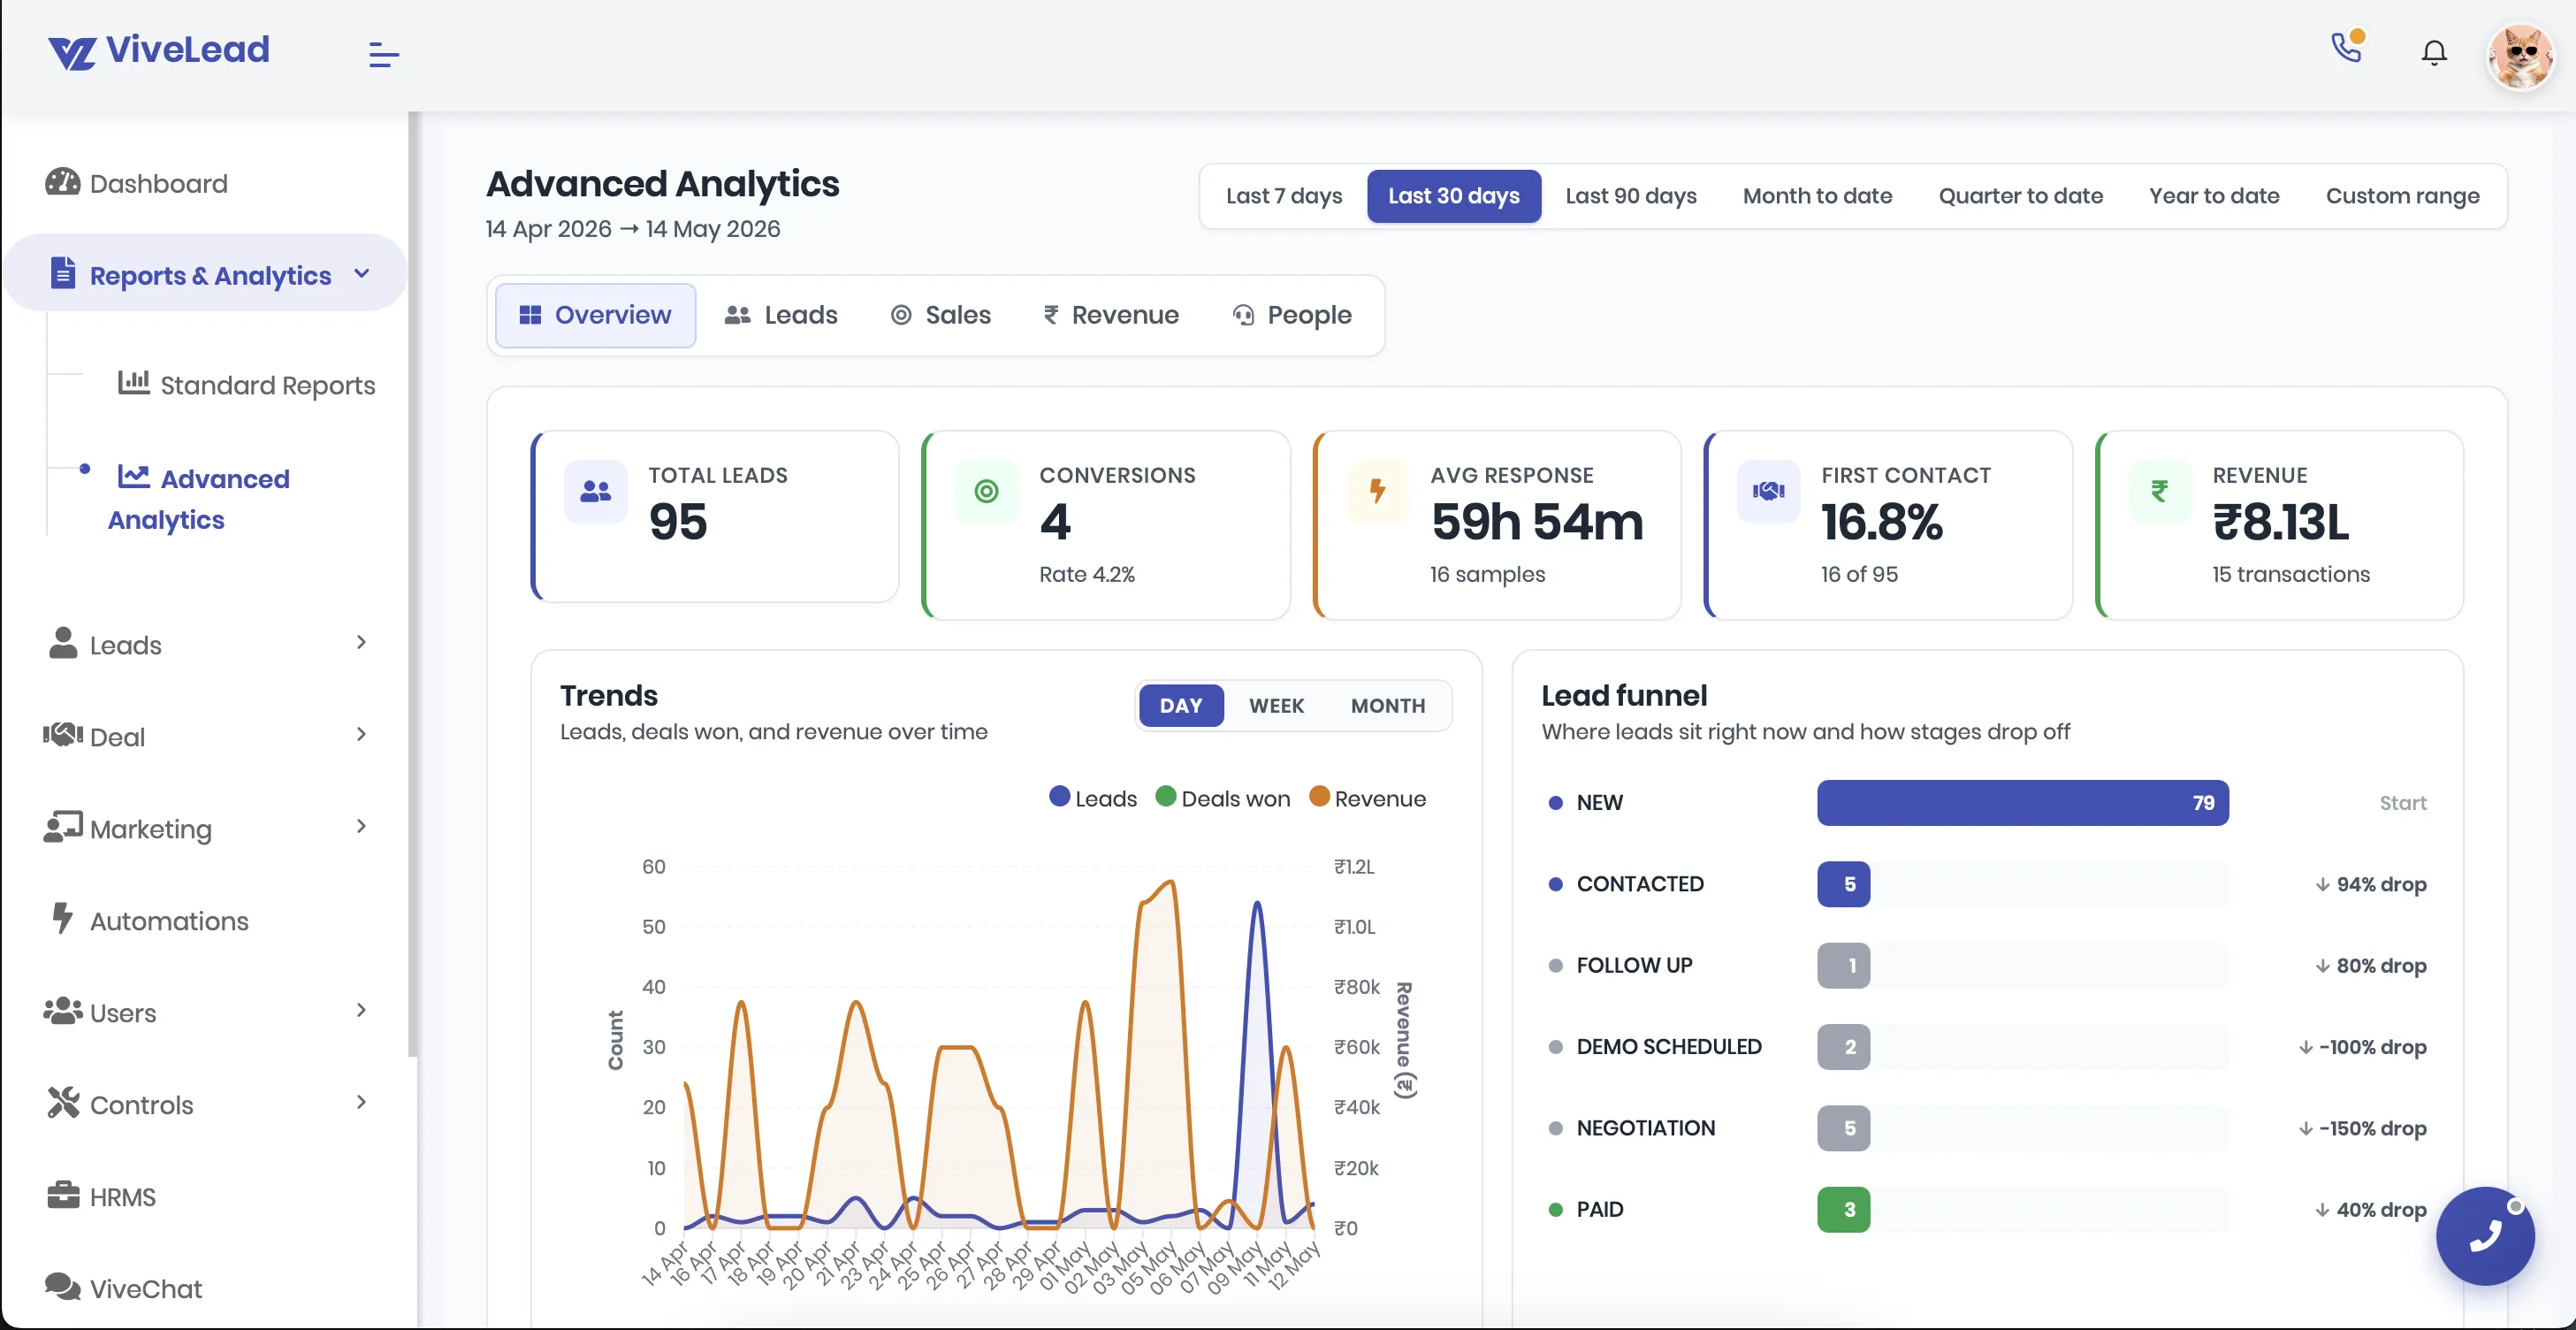Click the Standard Reports bar chart icon
Screen dimensions: 2576x1330
134,382
